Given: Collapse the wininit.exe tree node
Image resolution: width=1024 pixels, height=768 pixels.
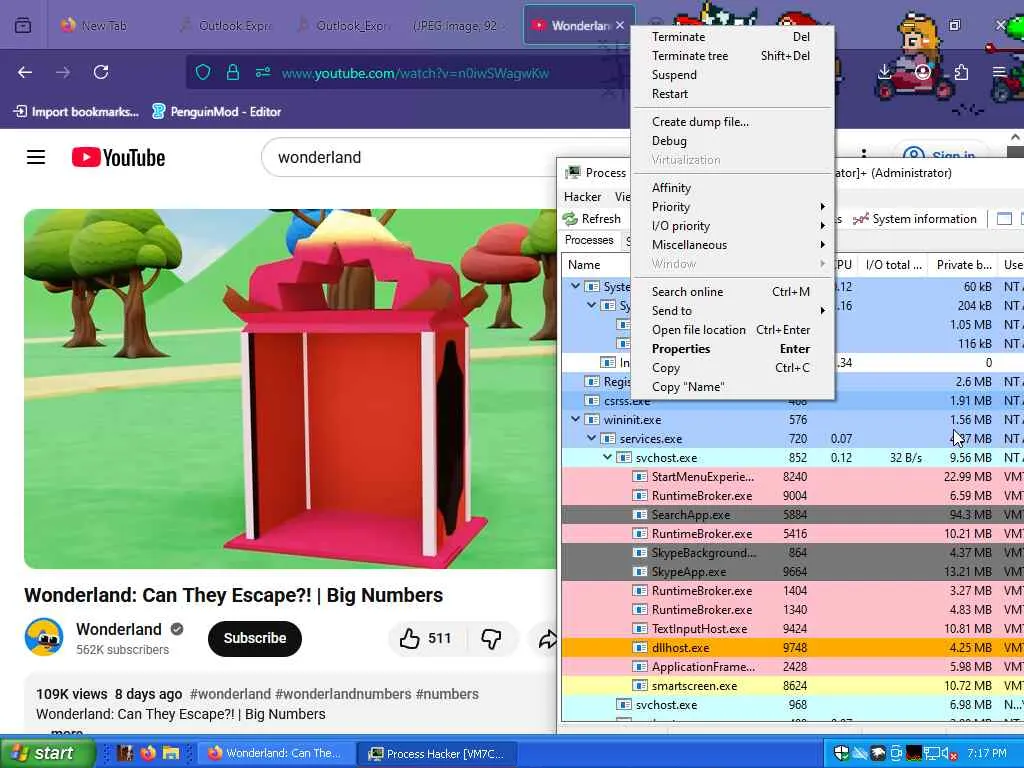Looking at the screenshot, I should pos(575,419).
